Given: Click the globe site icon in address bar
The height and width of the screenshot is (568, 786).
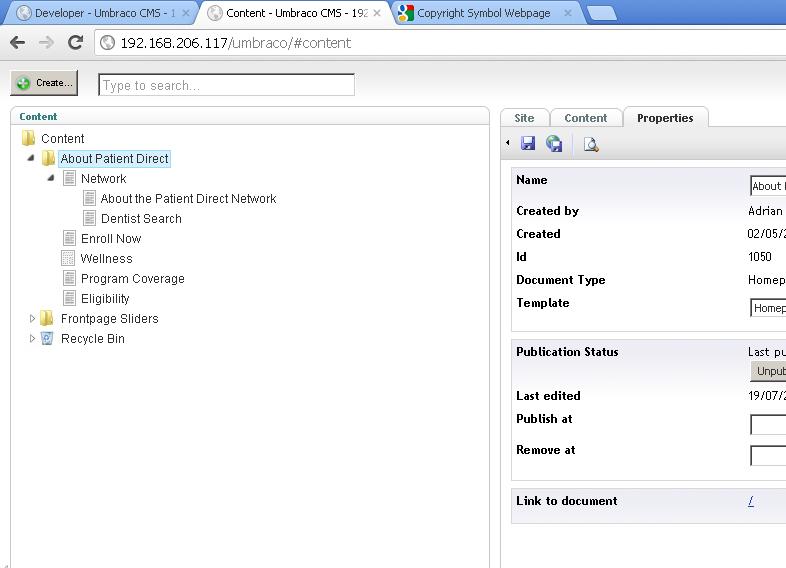Looking at the screenshot, I should 107,43.
